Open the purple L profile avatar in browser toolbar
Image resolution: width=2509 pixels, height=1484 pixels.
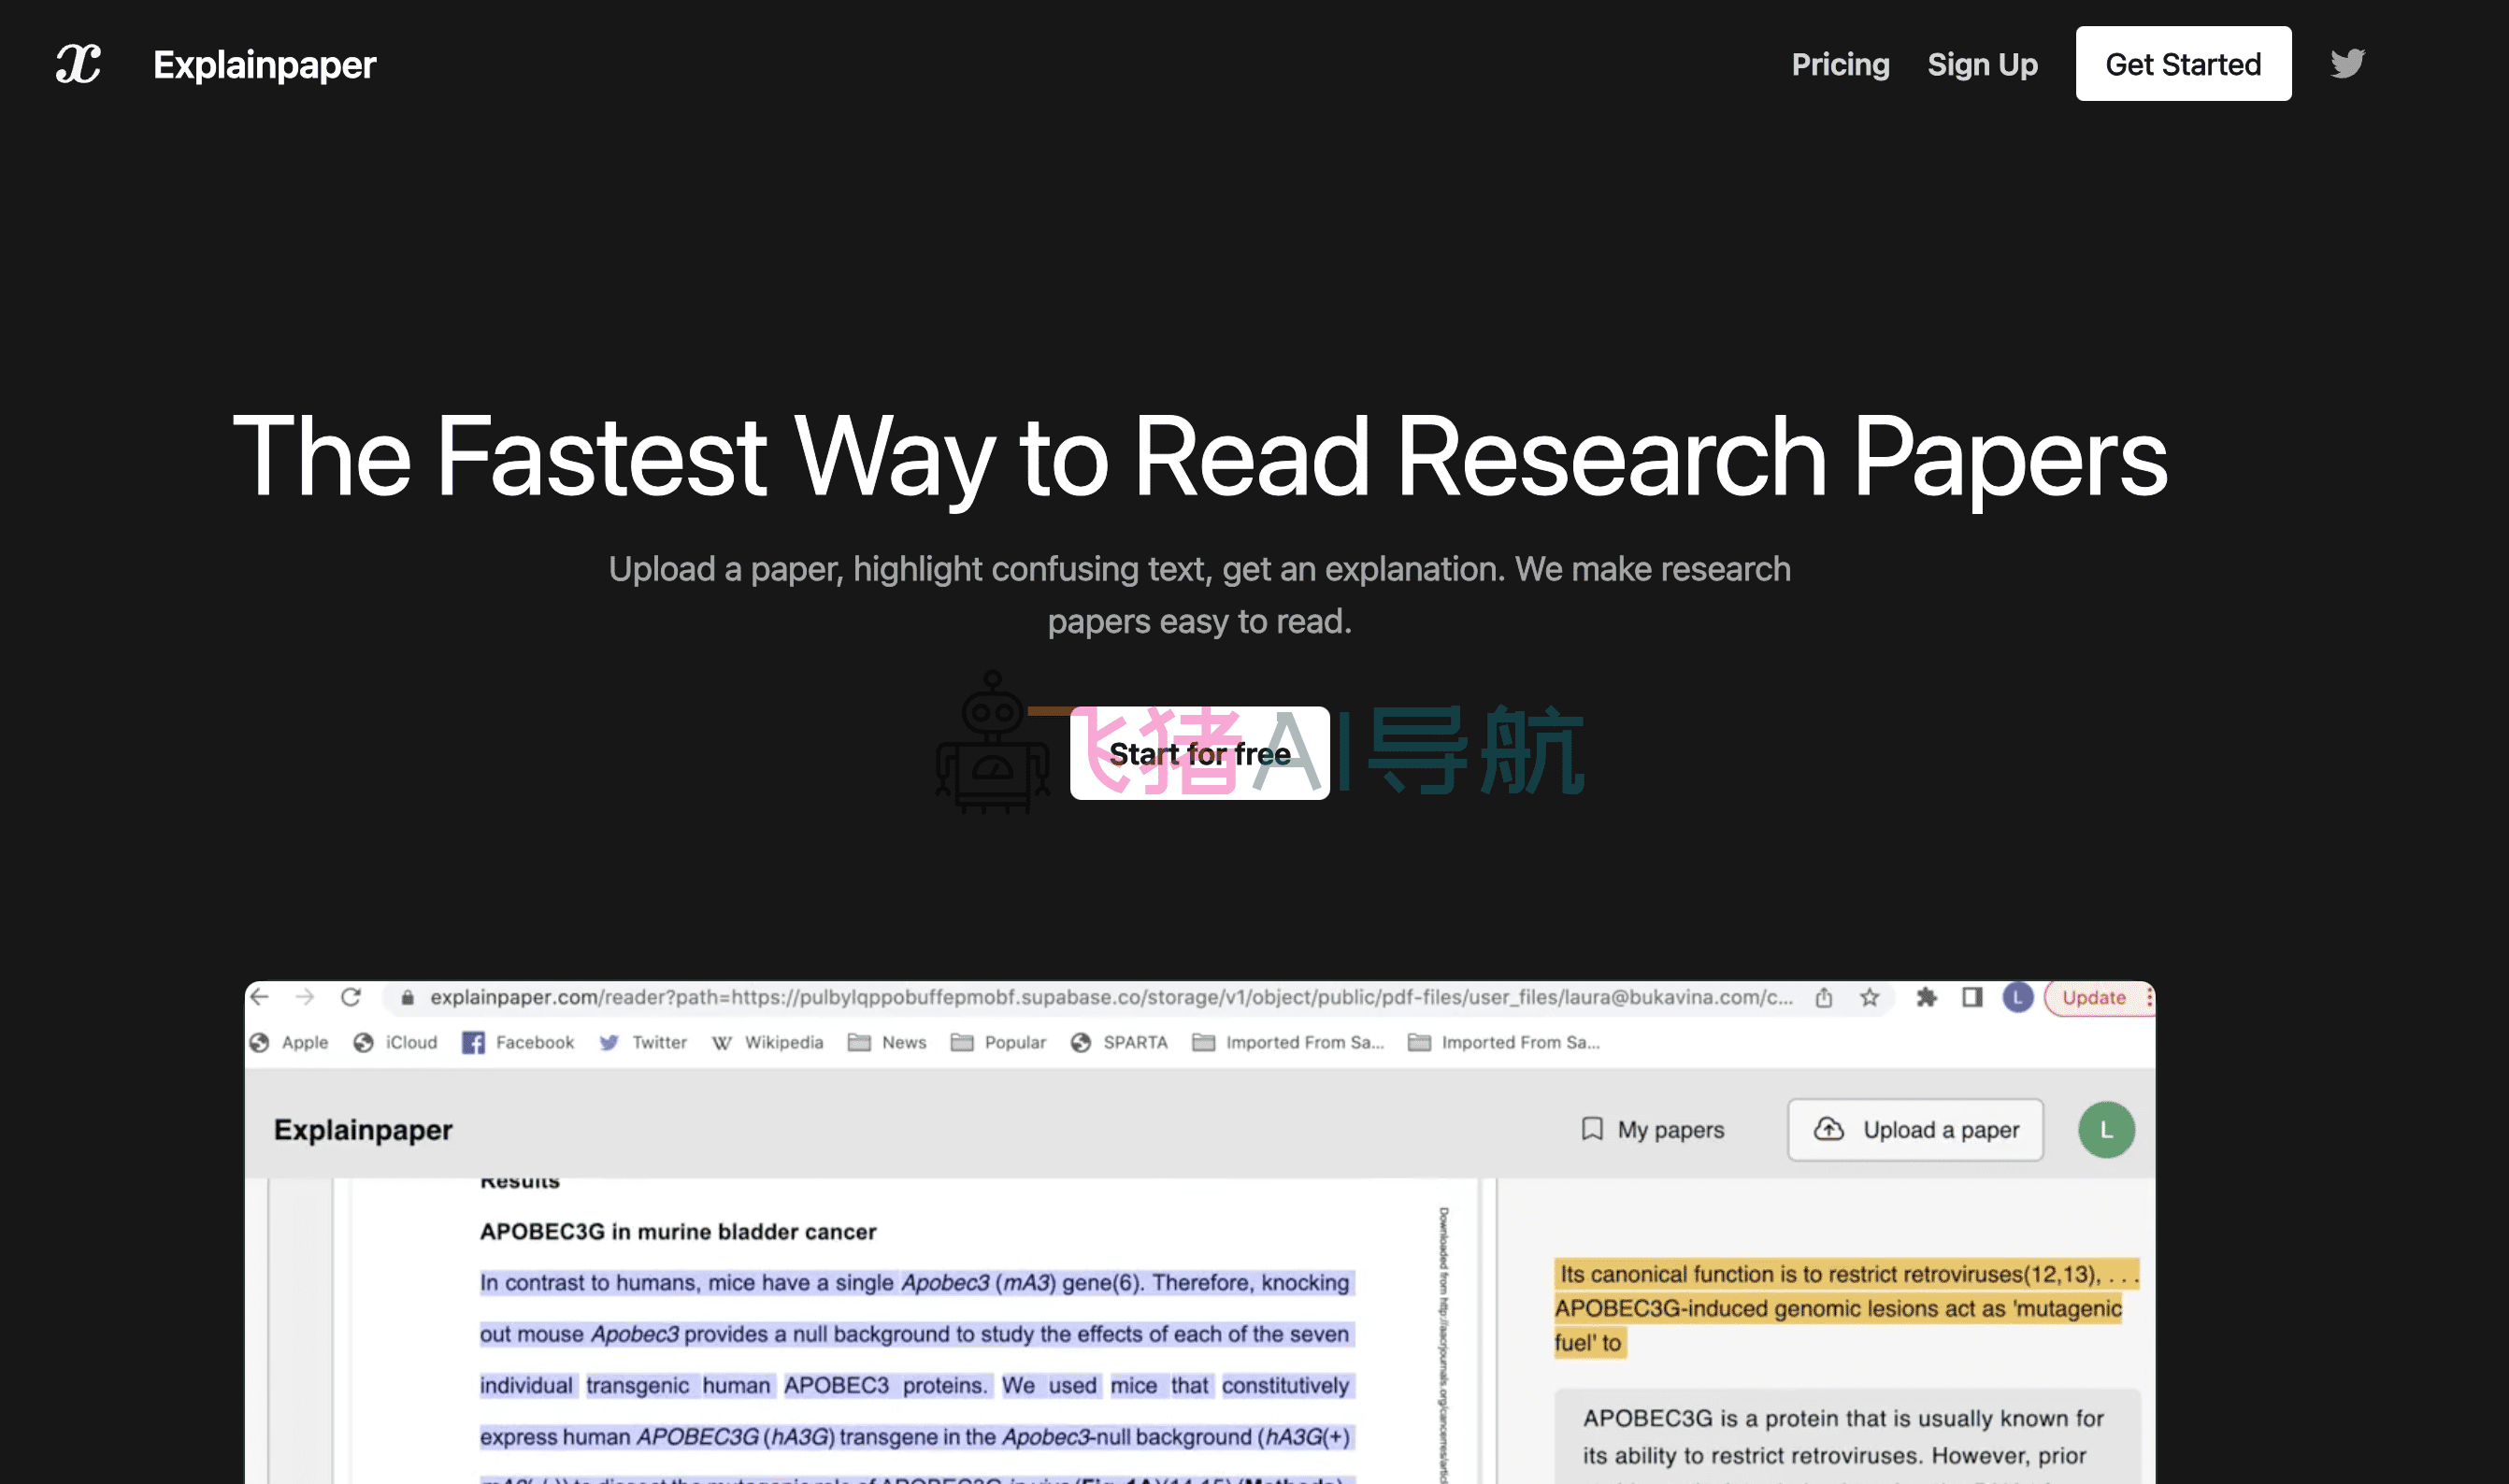pos(2018,997)
